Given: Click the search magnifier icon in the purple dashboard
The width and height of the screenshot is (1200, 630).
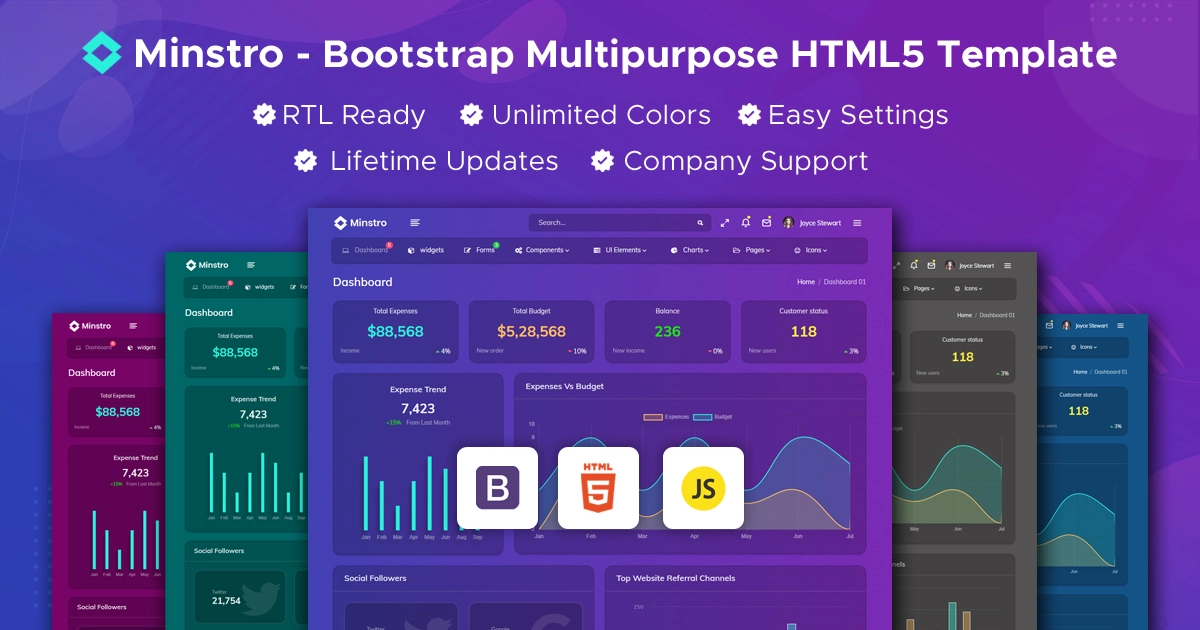Looking at the screenshot, I should [700, 223].
